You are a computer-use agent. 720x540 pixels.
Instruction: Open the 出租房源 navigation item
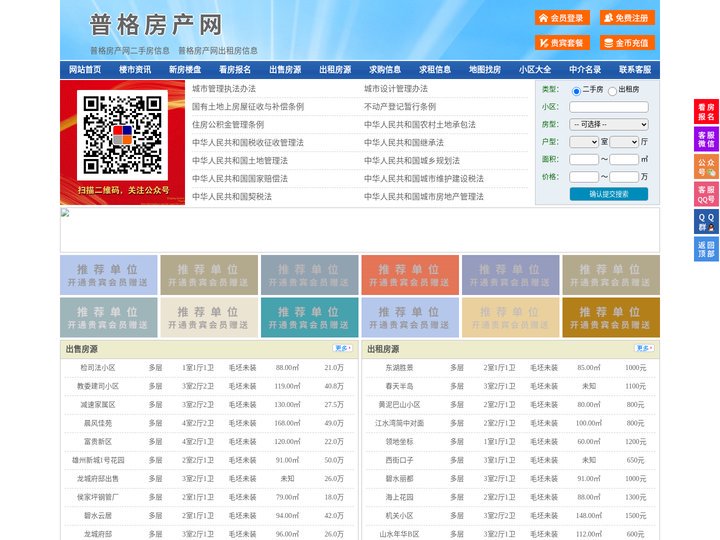point(335,70)
